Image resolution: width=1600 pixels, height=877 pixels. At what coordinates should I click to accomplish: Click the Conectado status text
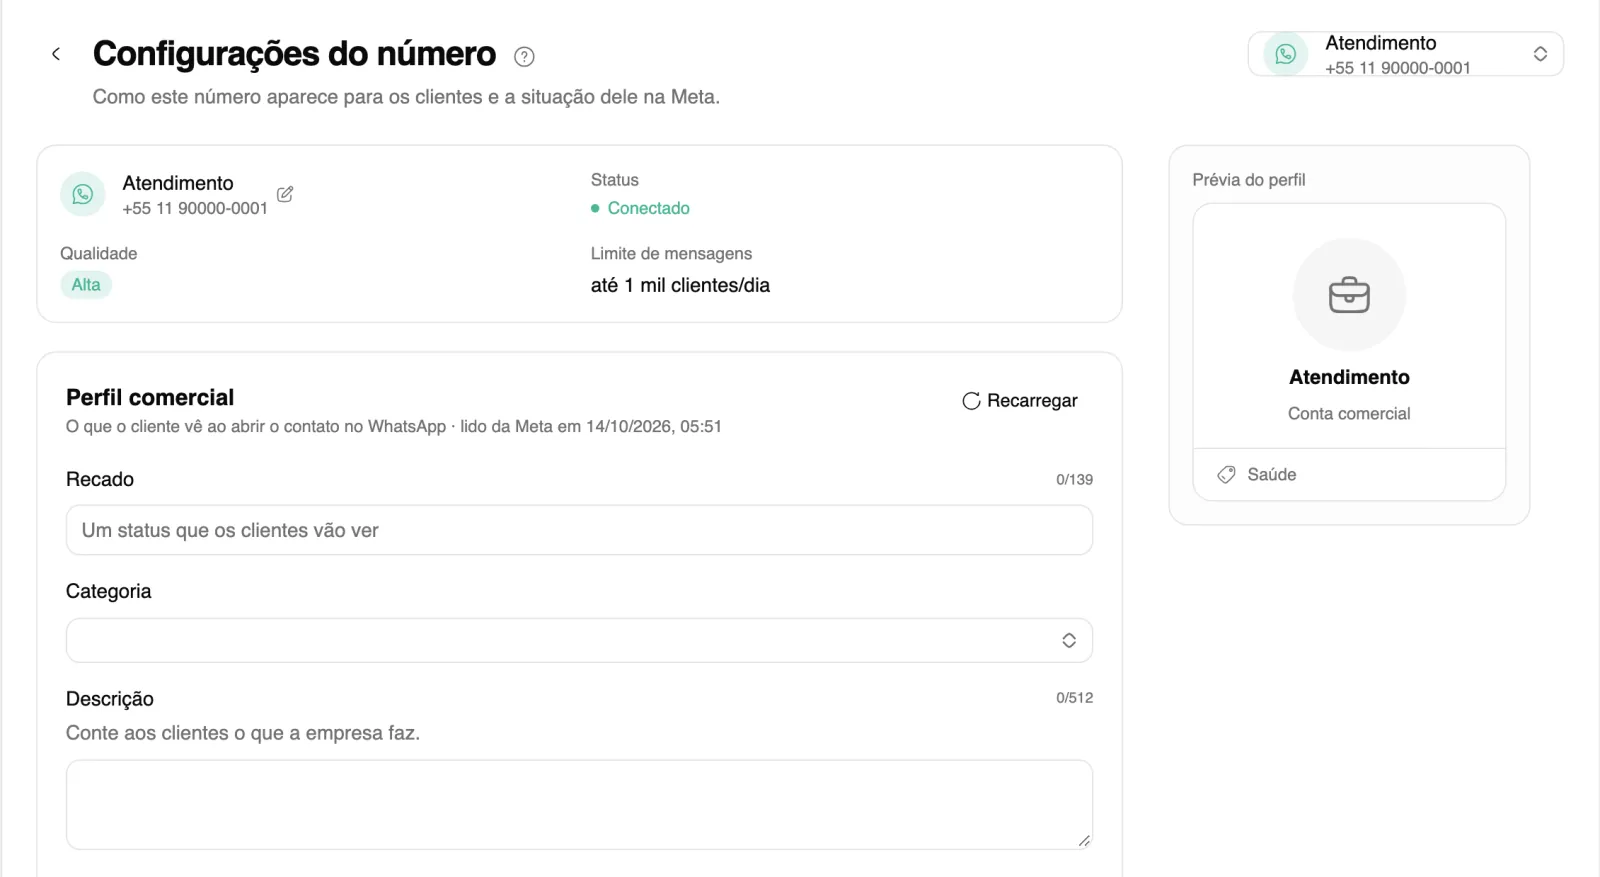point(649,208)
